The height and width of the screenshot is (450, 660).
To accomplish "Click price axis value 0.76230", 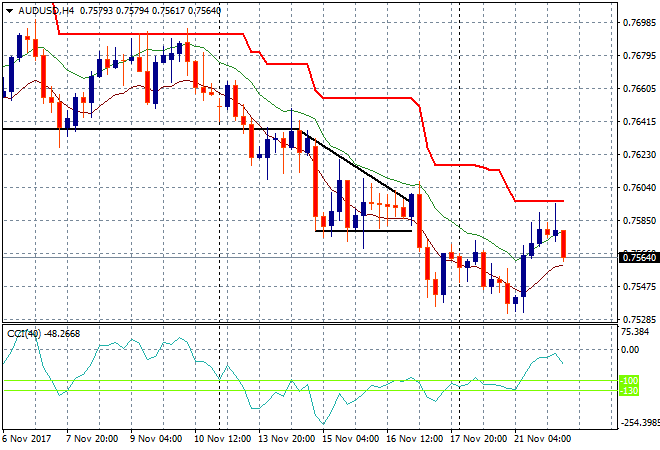I will (639, 154).
